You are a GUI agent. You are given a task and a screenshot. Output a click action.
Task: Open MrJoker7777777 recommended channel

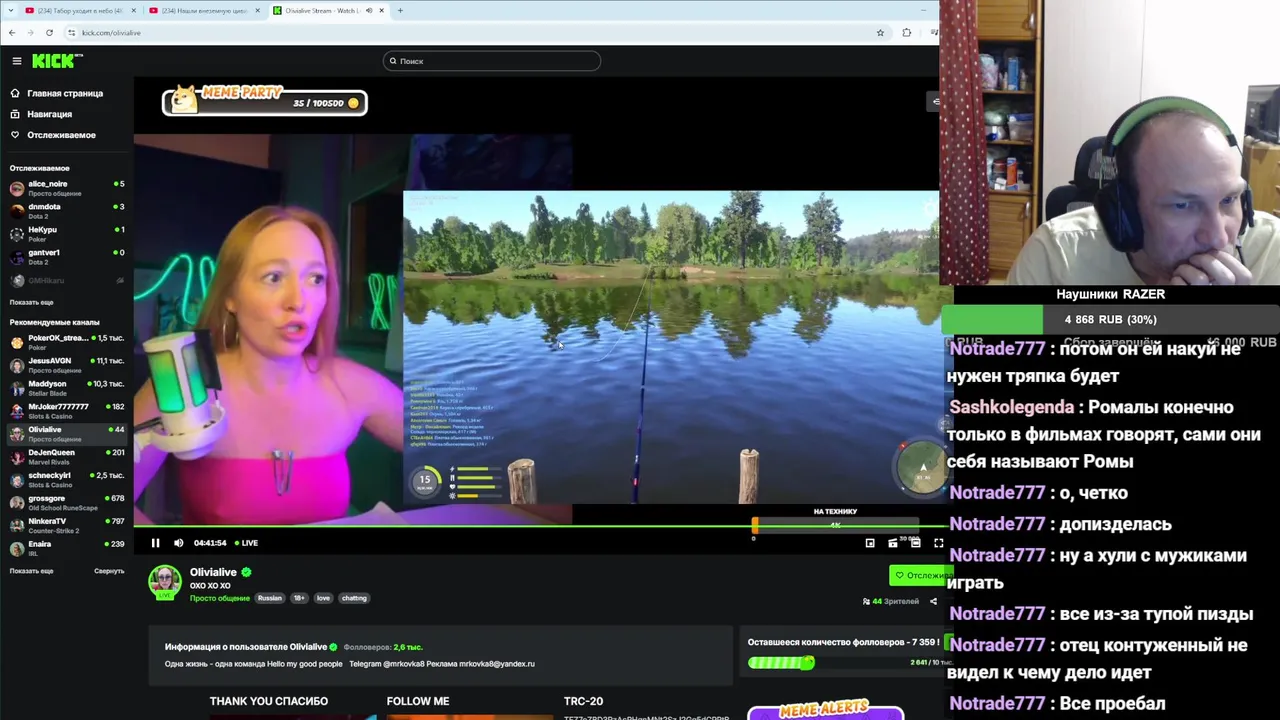(x=66, y=411)
